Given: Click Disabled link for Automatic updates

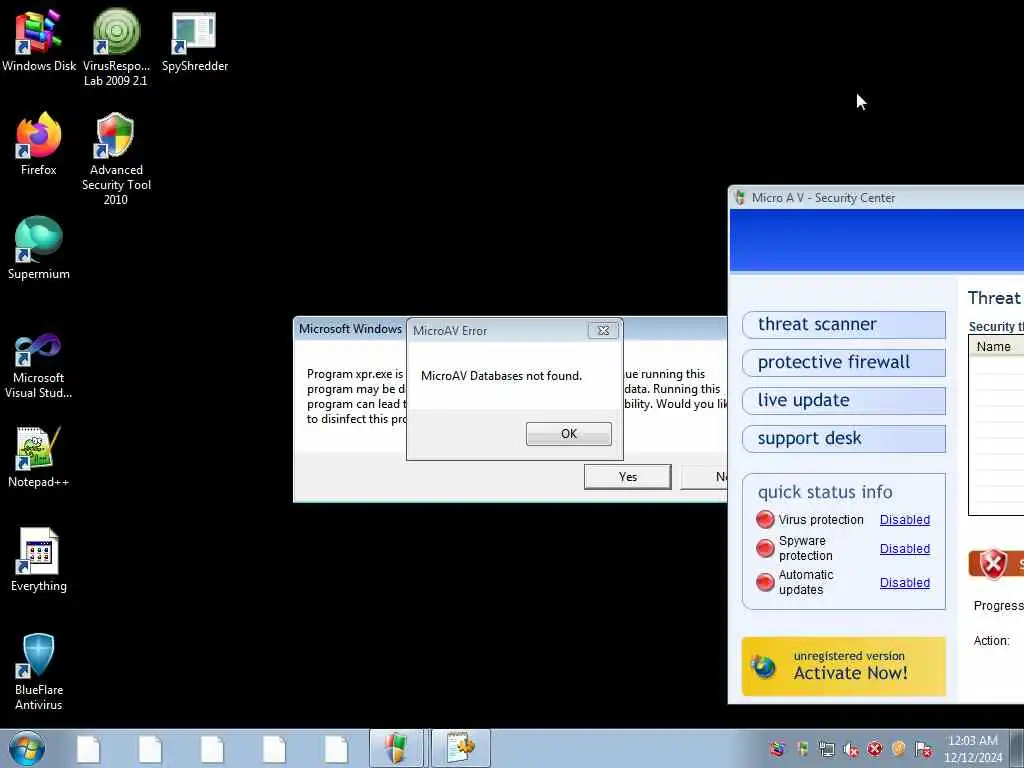Looking at the screenshot, I should 904,583.
